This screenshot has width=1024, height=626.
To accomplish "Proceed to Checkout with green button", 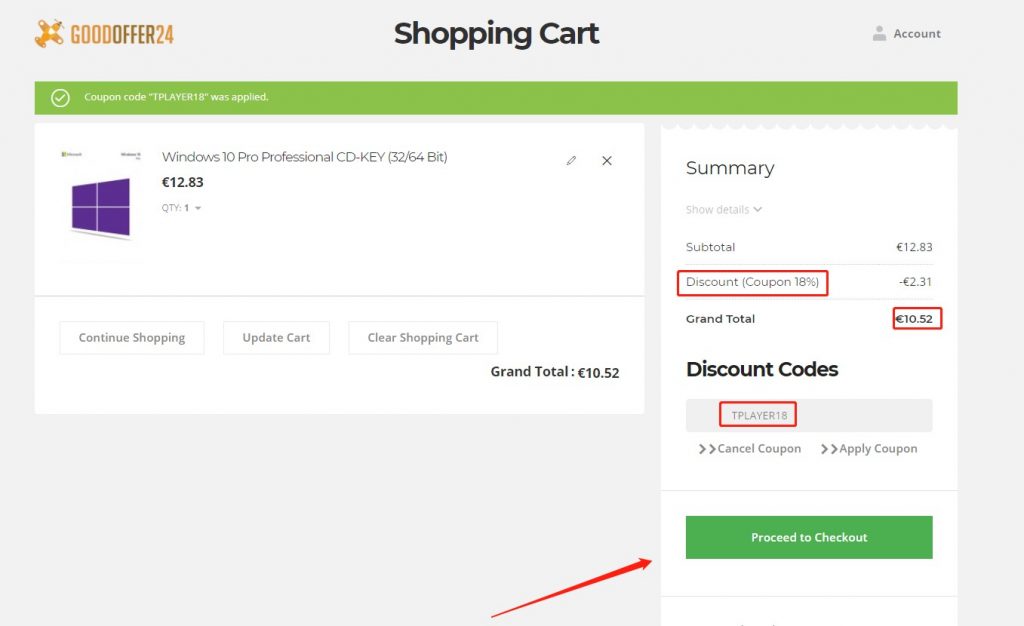I will [808, 537].
